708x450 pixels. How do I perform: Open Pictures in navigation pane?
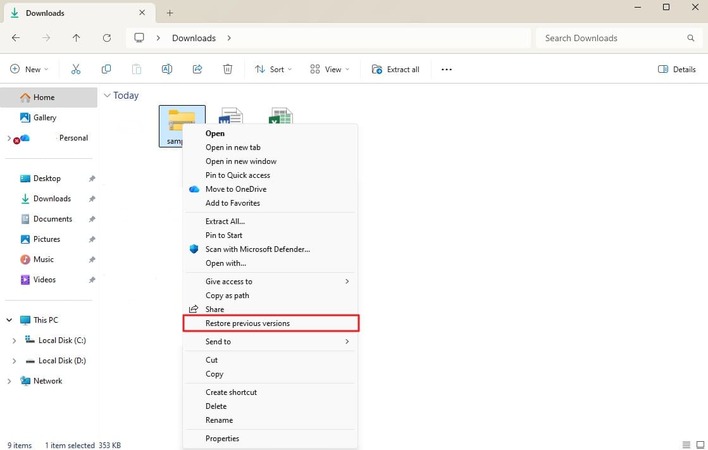coord(48,239)
